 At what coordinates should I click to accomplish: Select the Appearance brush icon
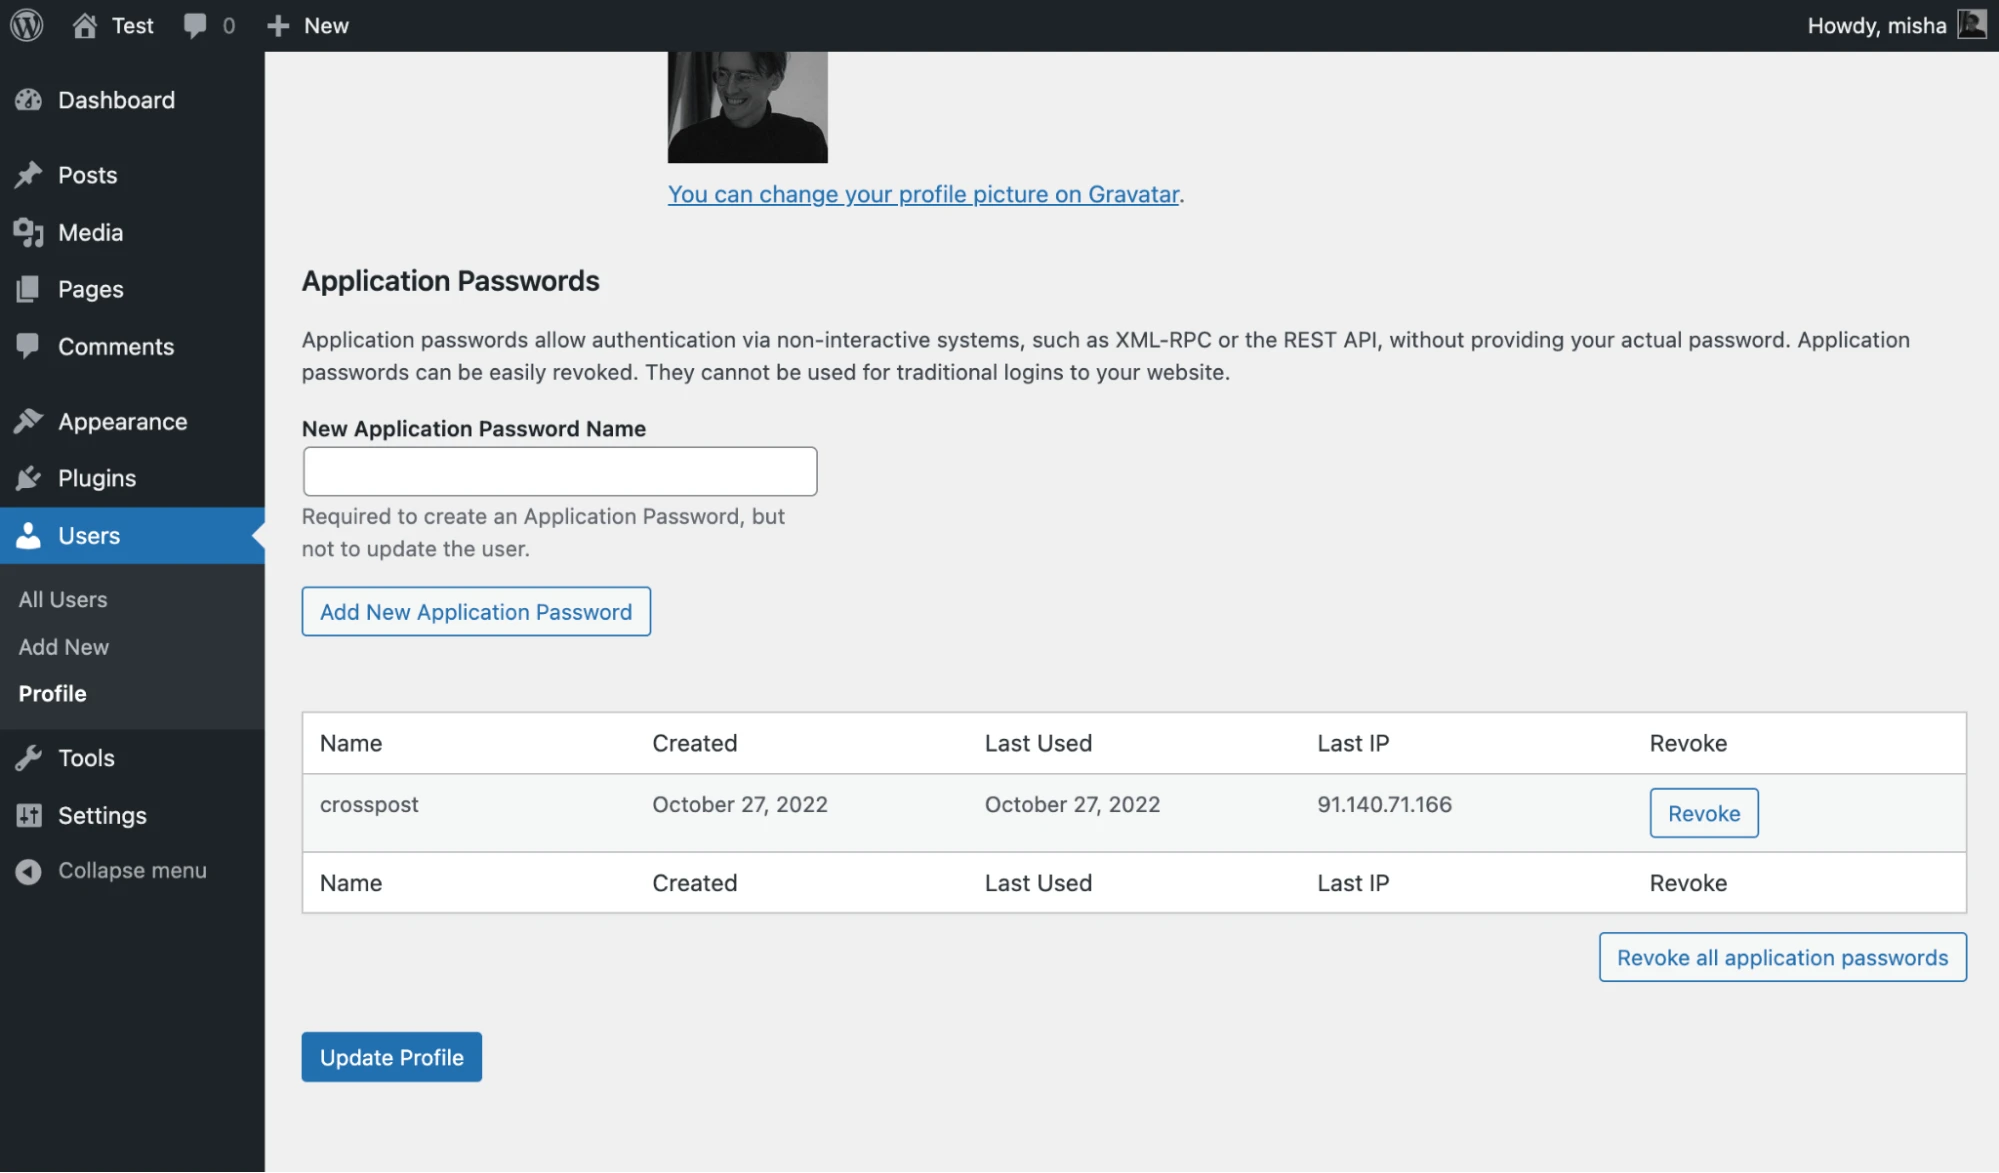coord(28,420)
